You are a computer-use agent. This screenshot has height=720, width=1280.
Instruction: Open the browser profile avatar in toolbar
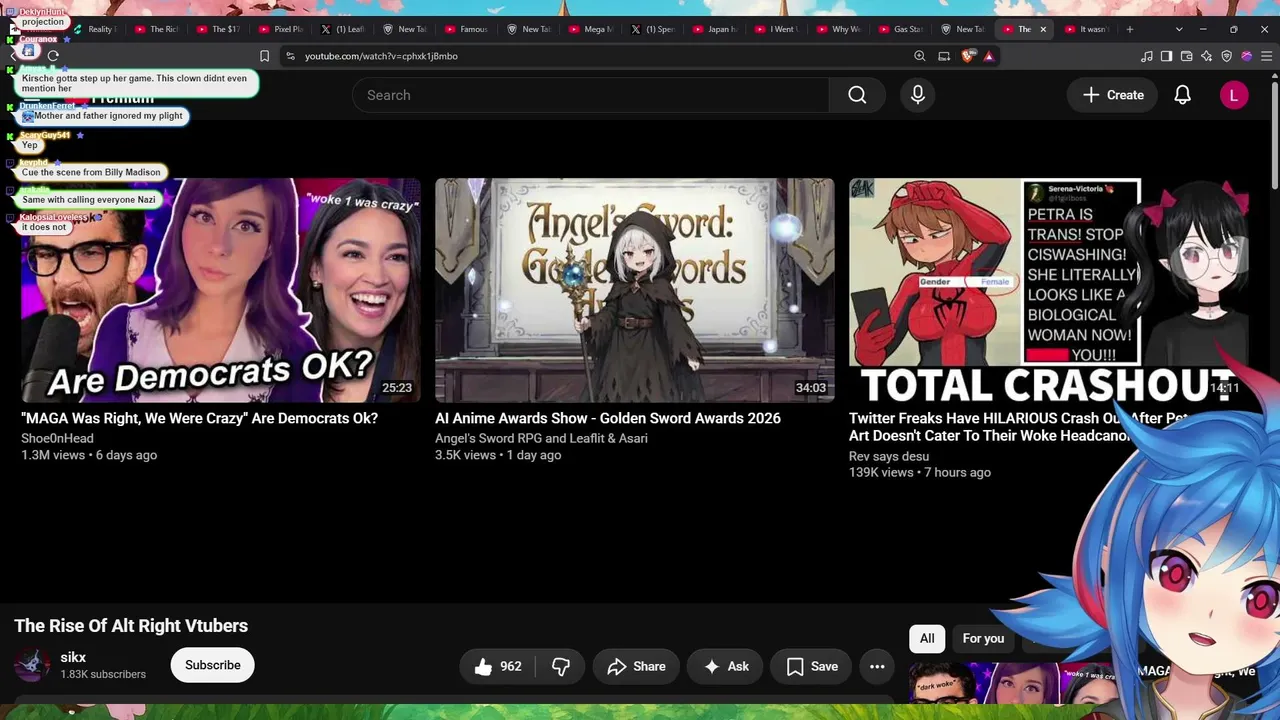point(1246,56)
